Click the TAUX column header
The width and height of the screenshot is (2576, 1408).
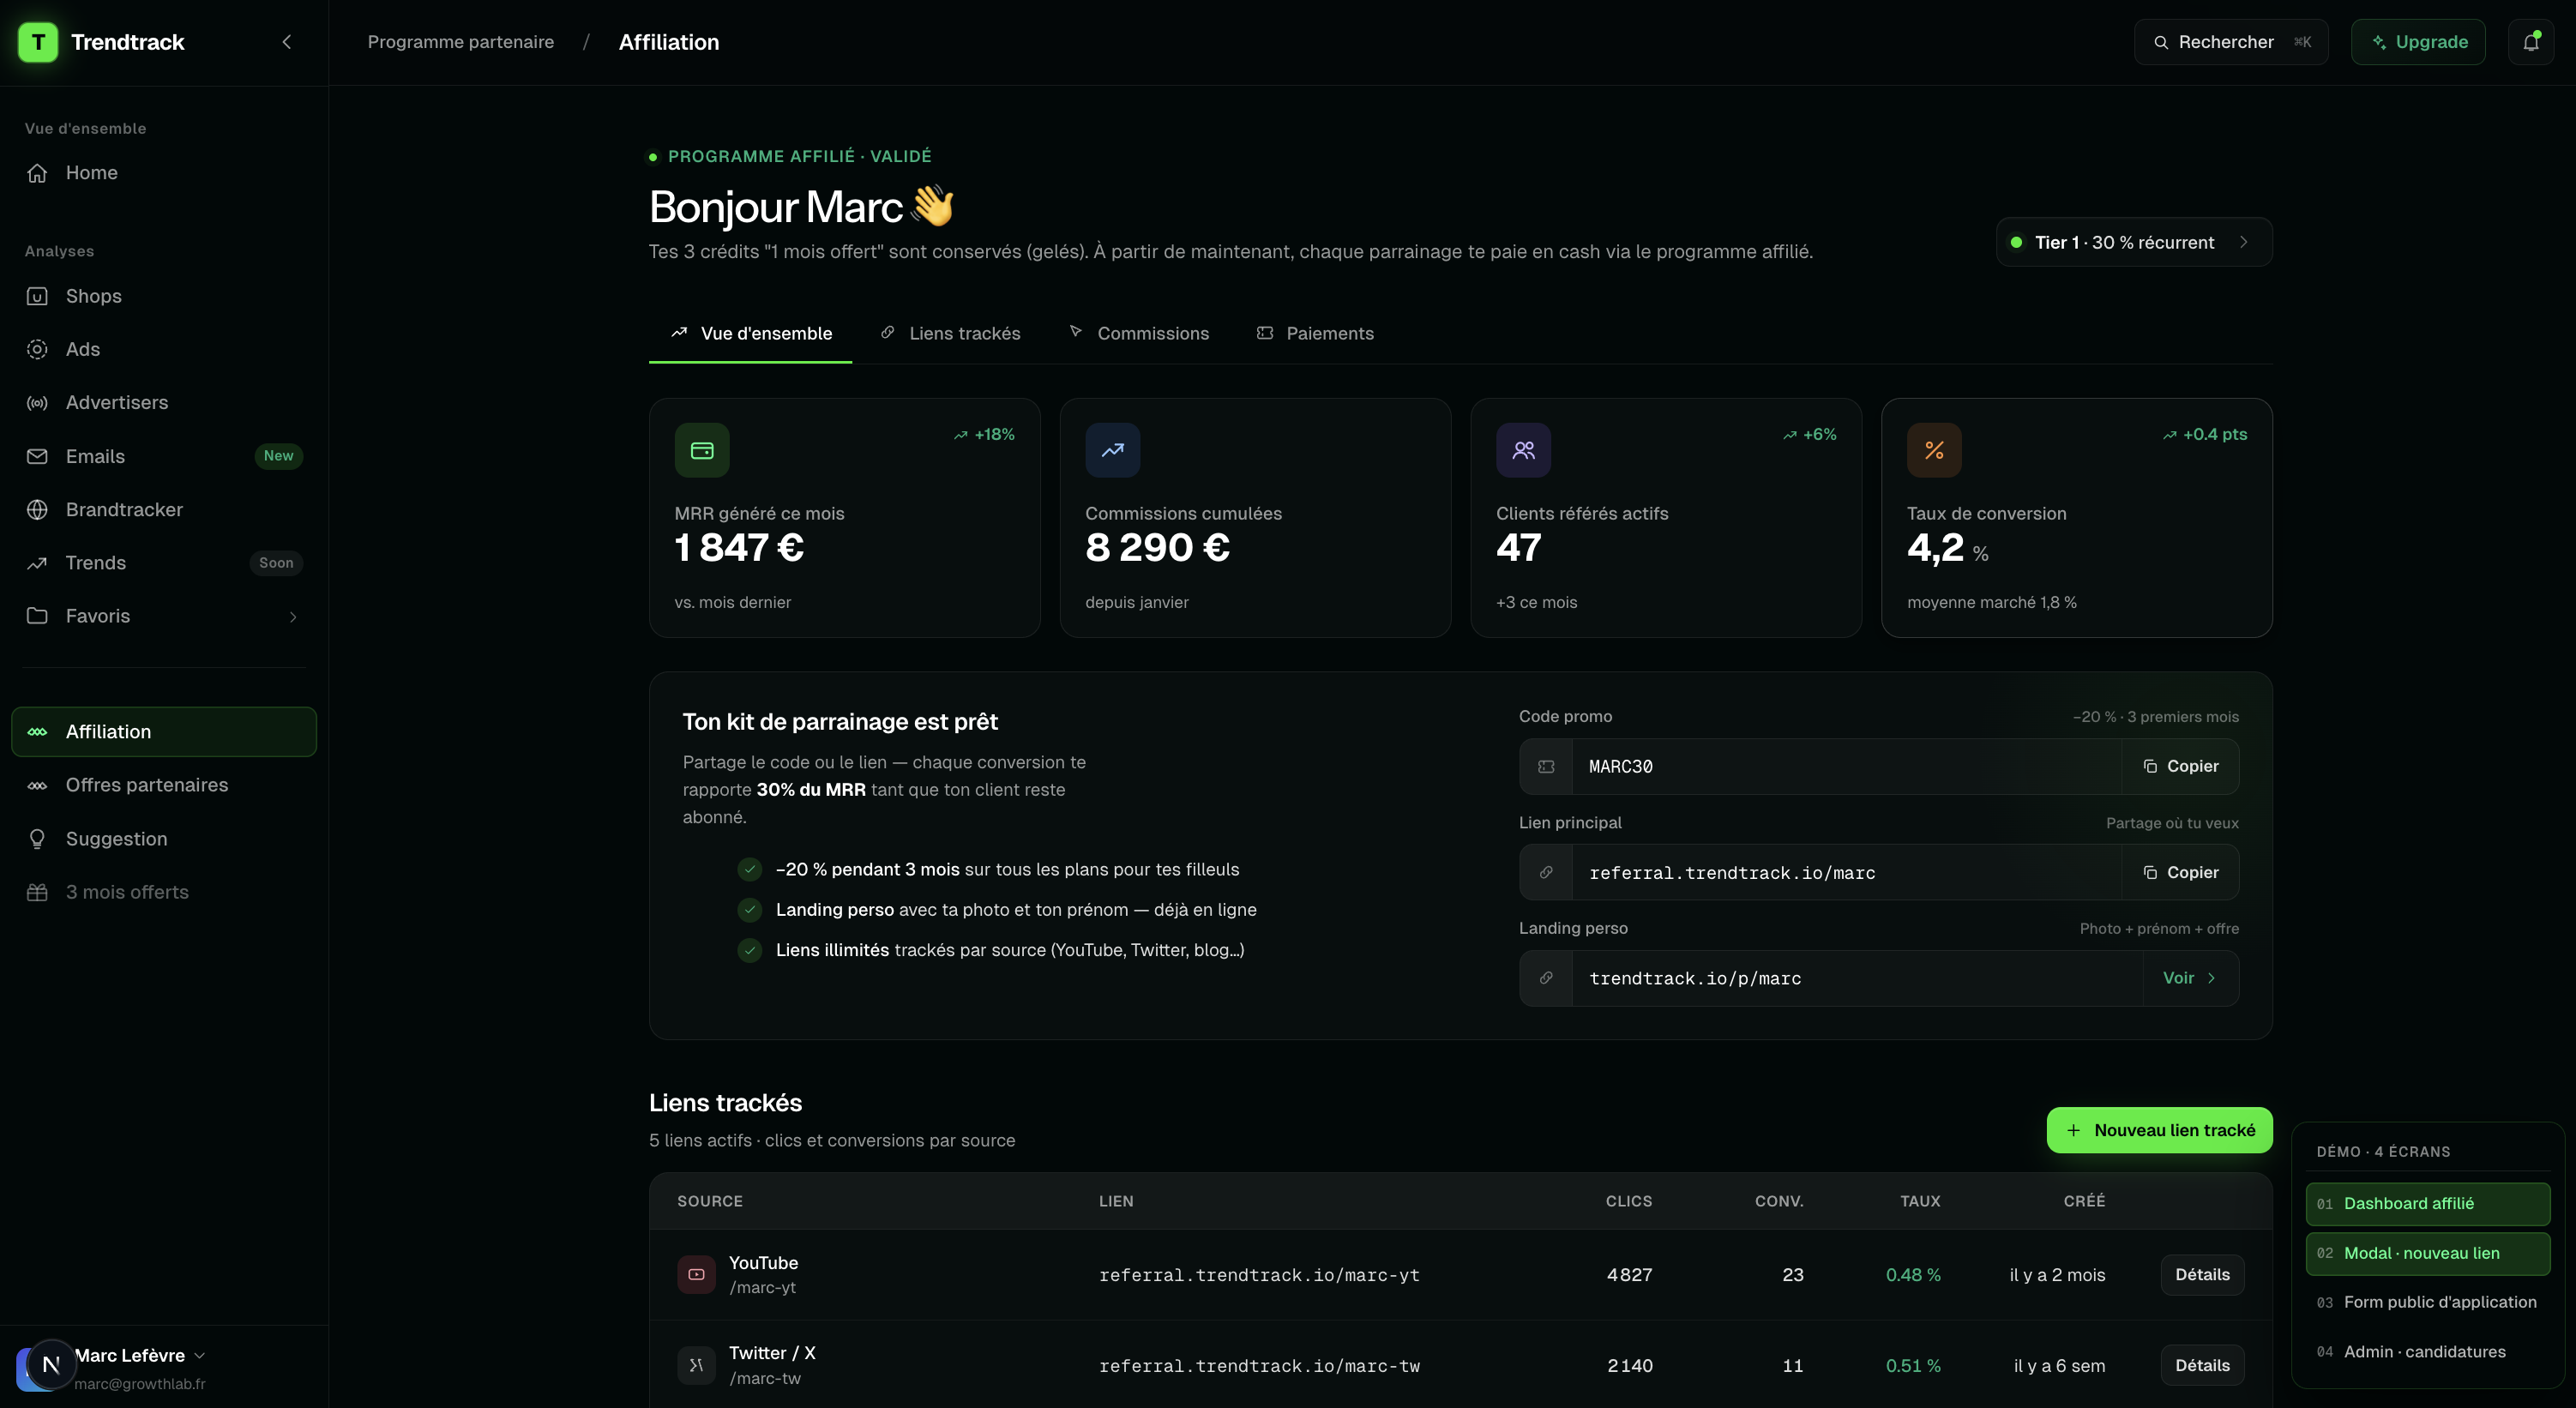tap(1920, 1202)
